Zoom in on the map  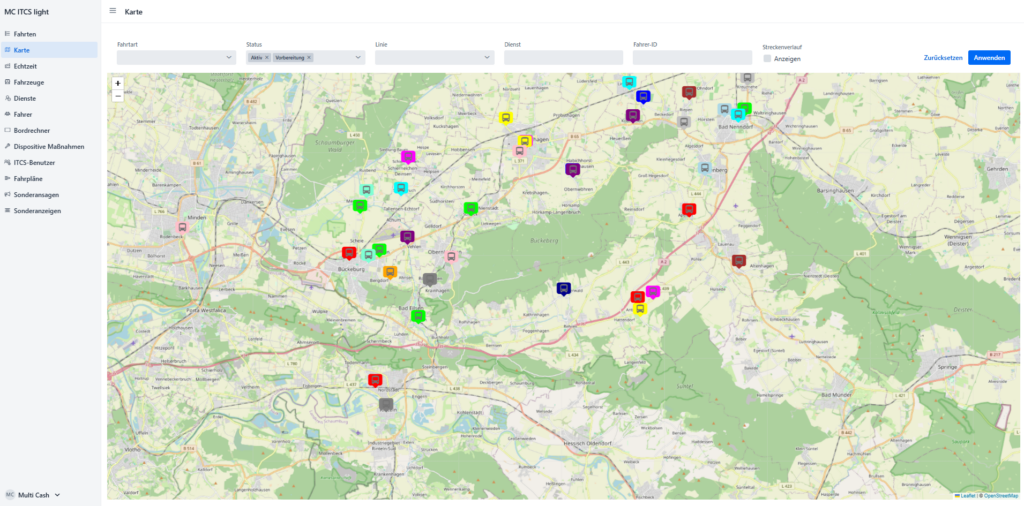pyautogui.click(x=118, y=83)
